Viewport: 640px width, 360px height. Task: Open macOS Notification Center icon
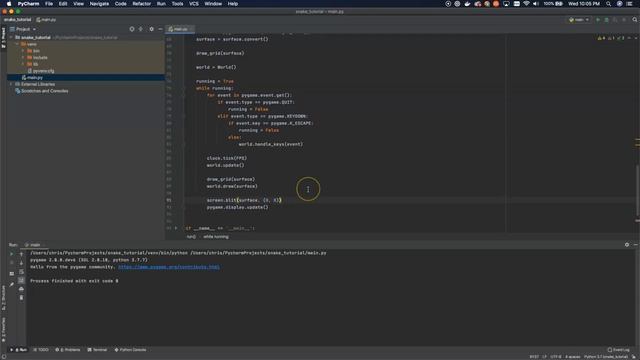(x=630, y=4)
